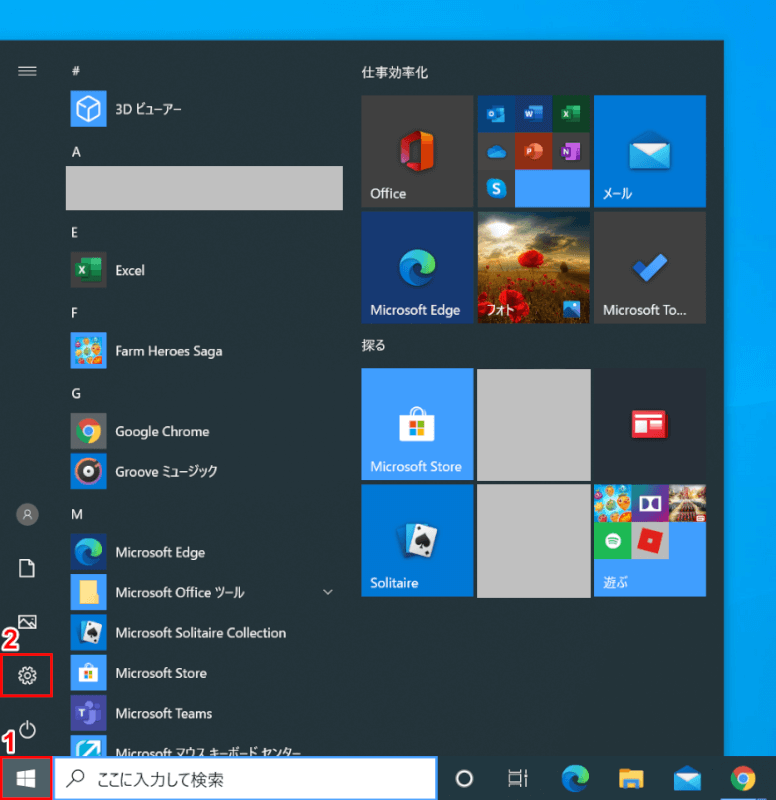Screen dimensions: 776x800
Task: Open Task View on the taskbar
Action: tap(518, 779)
